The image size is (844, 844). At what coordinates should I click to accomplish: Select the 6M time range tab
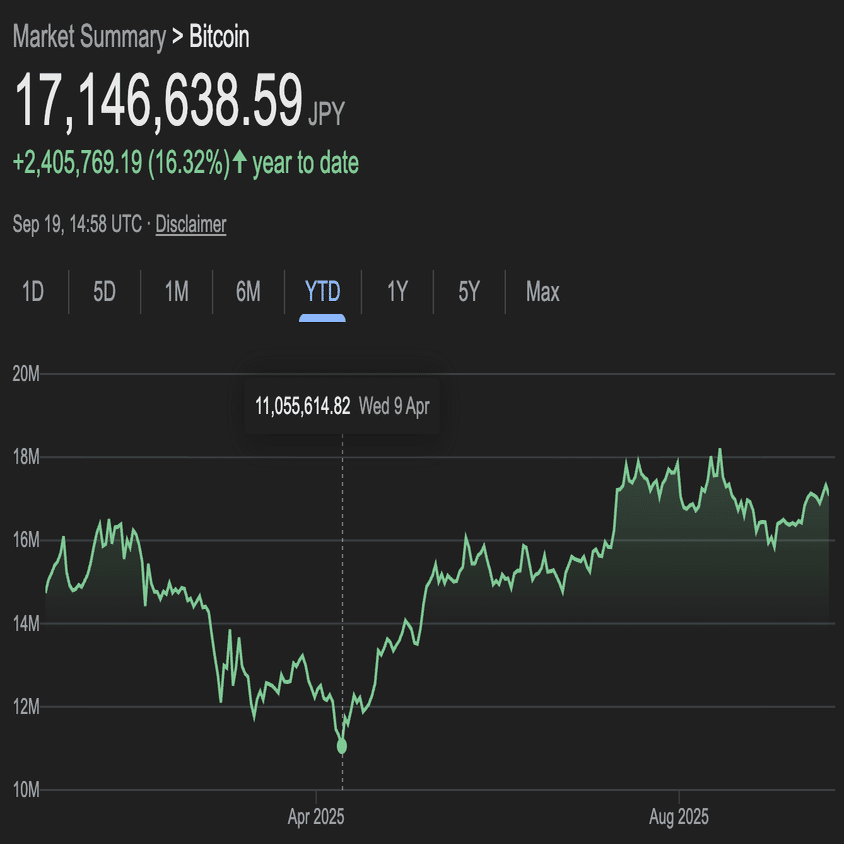click(x=249, y=292)
